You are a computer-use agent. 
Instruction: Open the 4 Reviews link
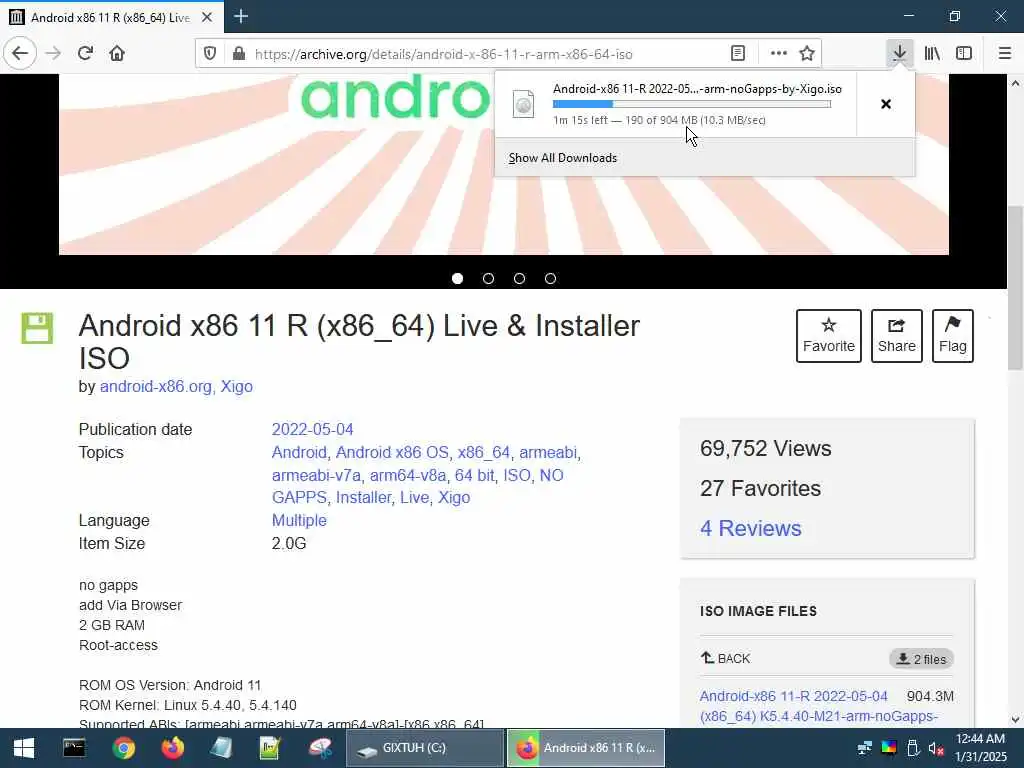tap(750, 528)
